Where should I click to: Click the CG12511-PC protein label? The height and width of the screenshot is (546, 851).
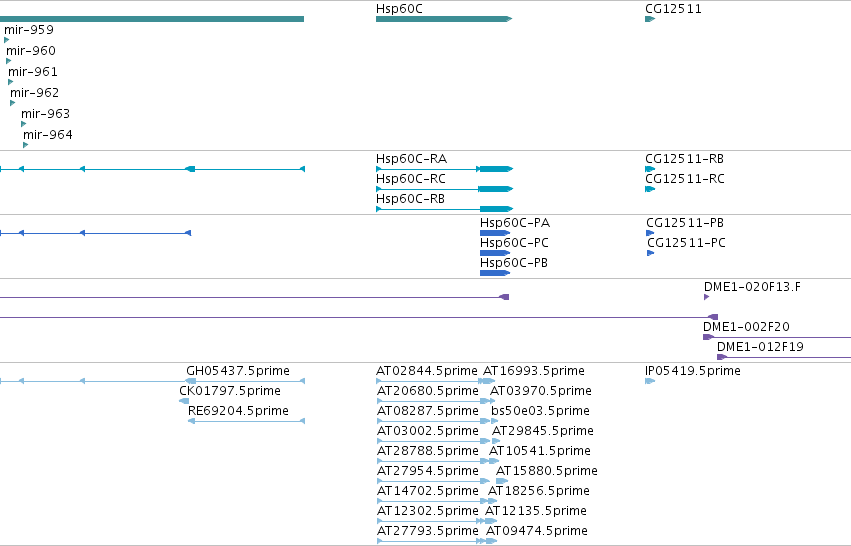coord(687,243)
